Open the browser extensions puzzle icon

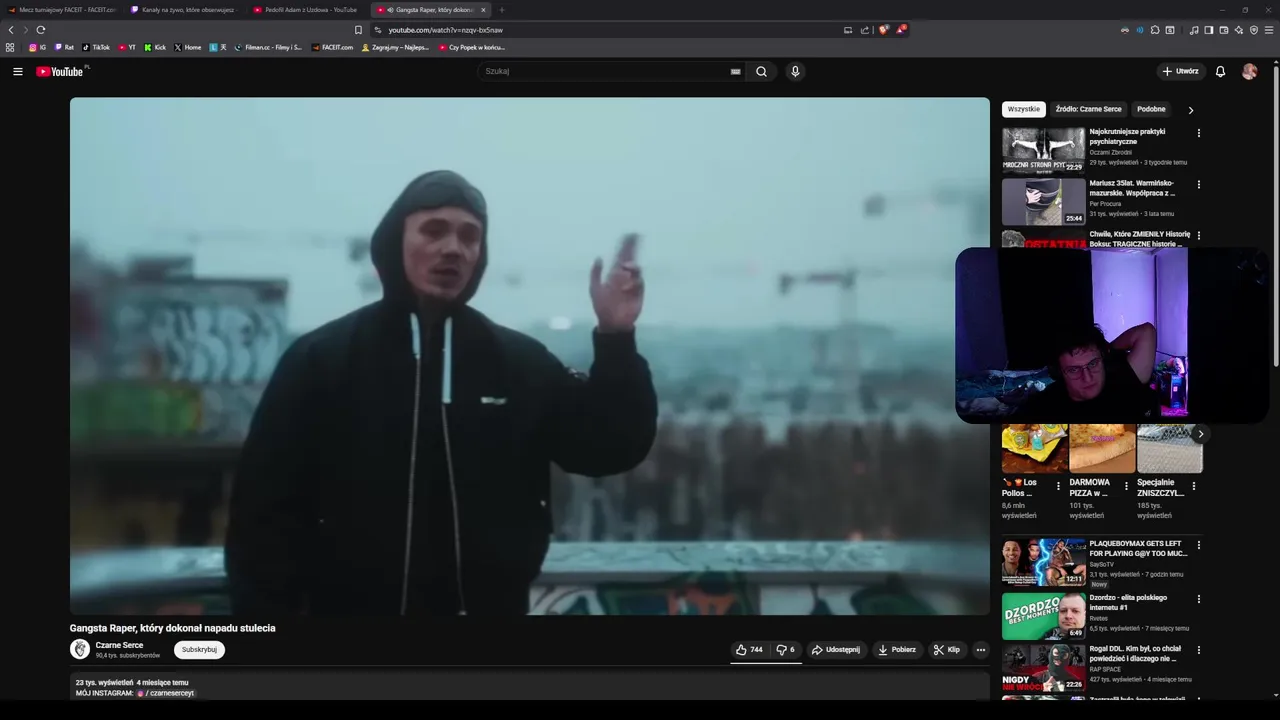[x=1155, y=30]
